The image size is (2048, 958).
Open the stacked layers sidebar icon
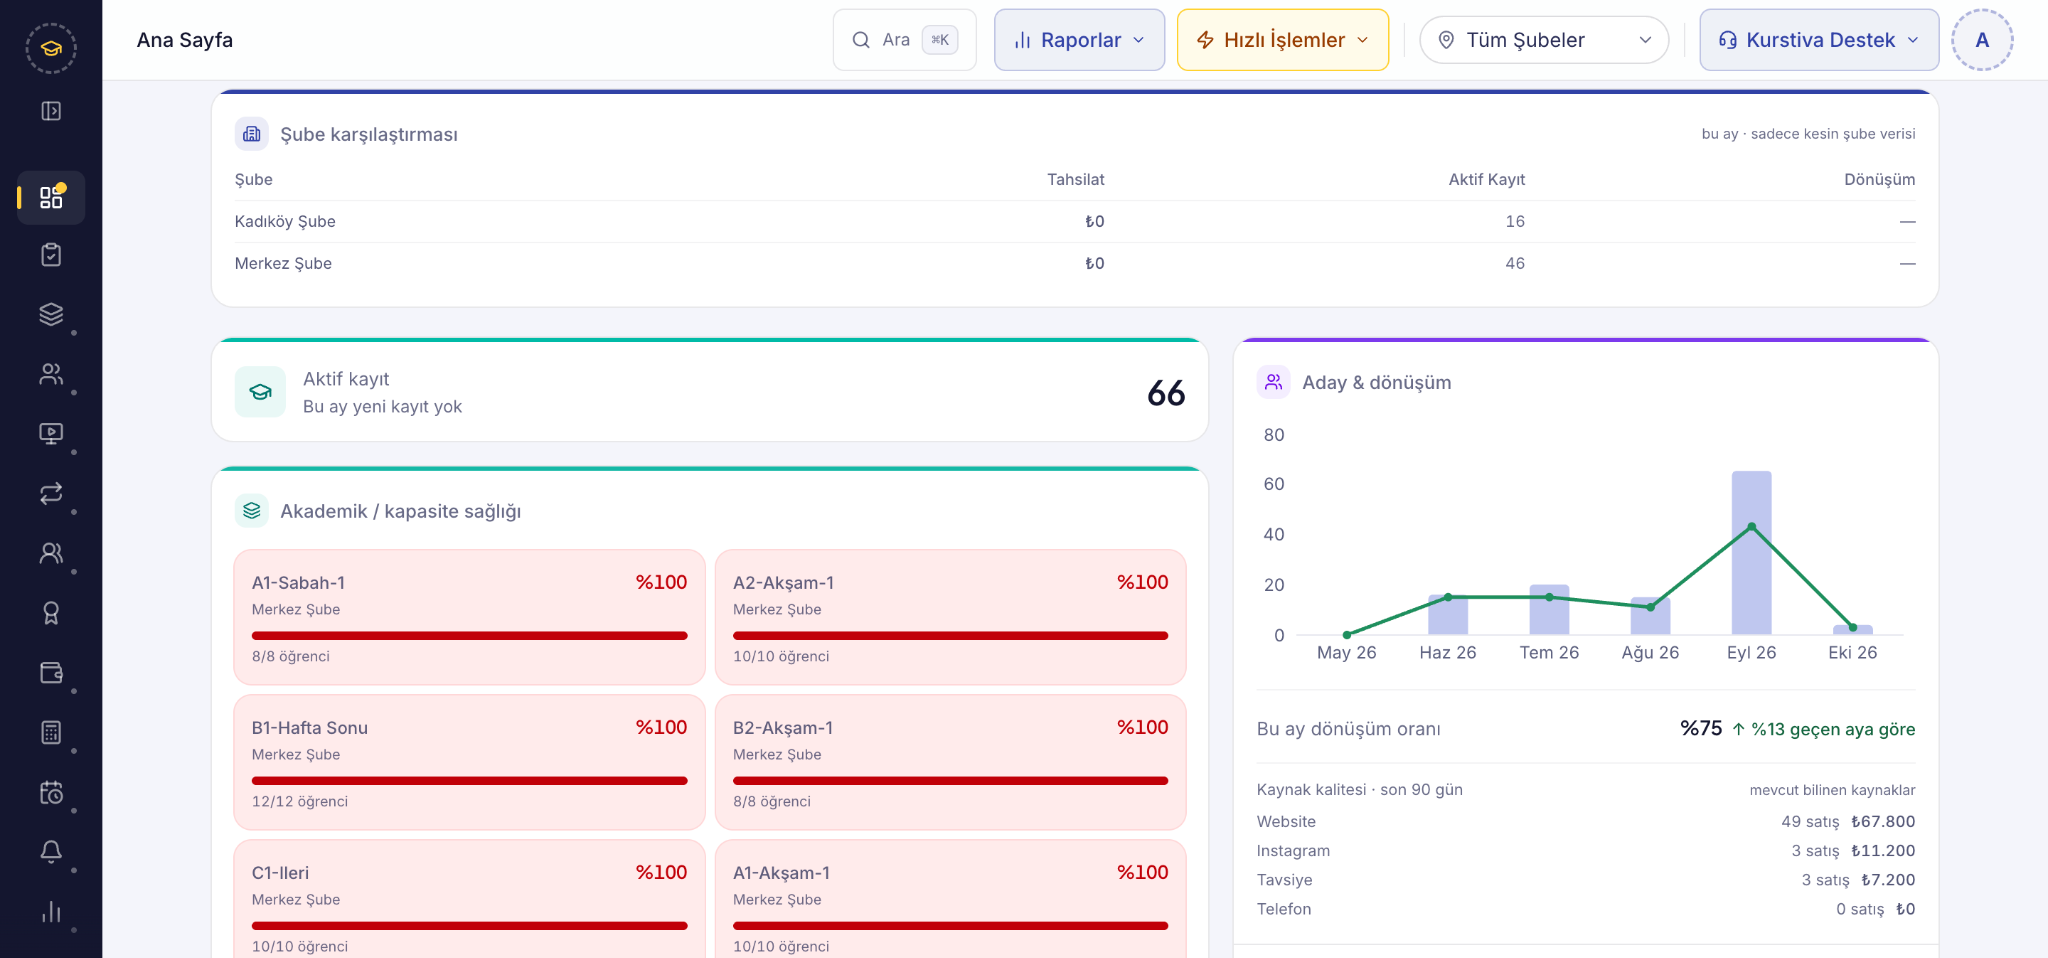51,314
